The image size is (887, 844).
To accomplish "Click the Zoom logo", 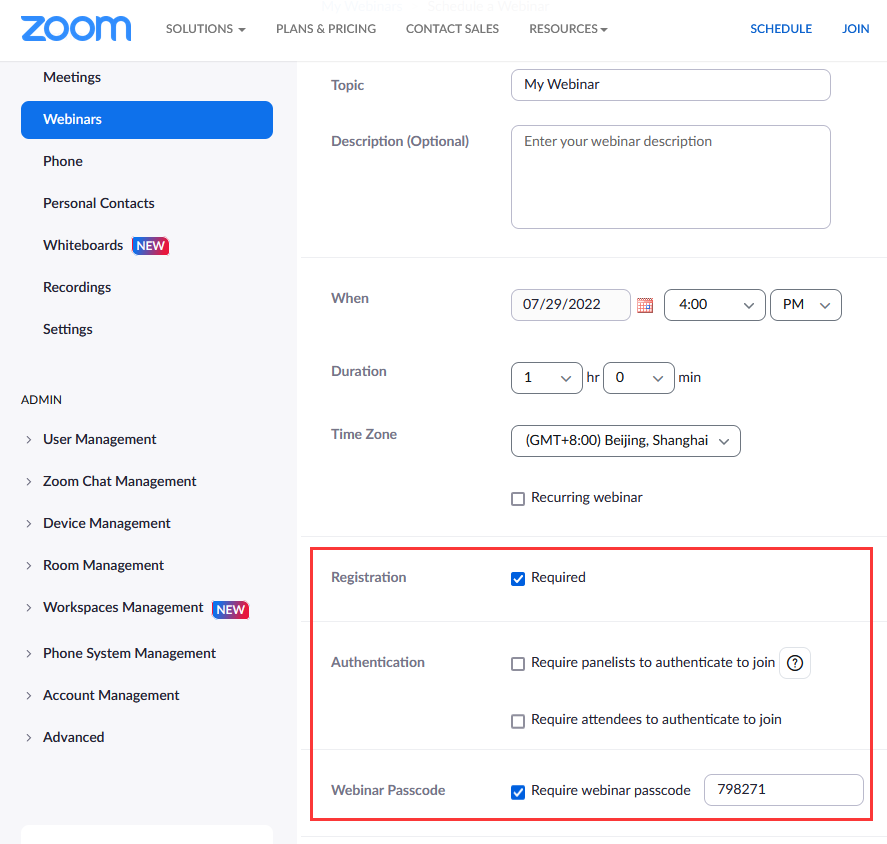I will pyautogui.click(x=75, y=28).
